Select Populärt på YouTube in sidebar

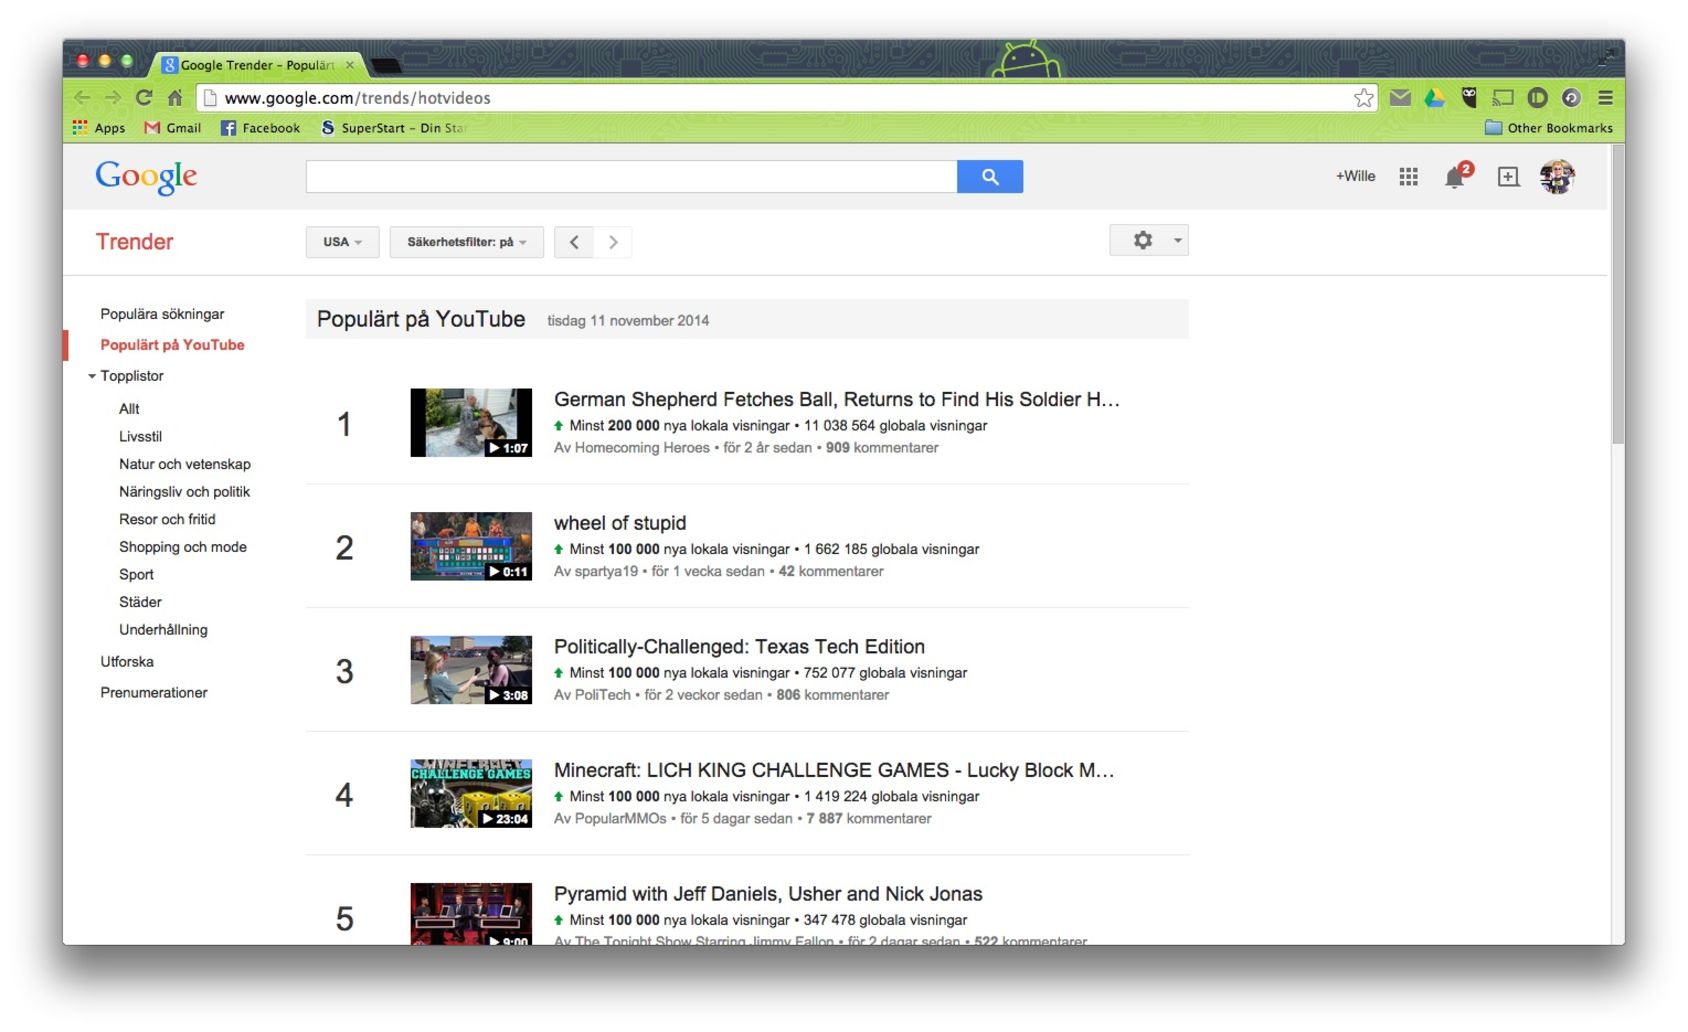point(172,345)
